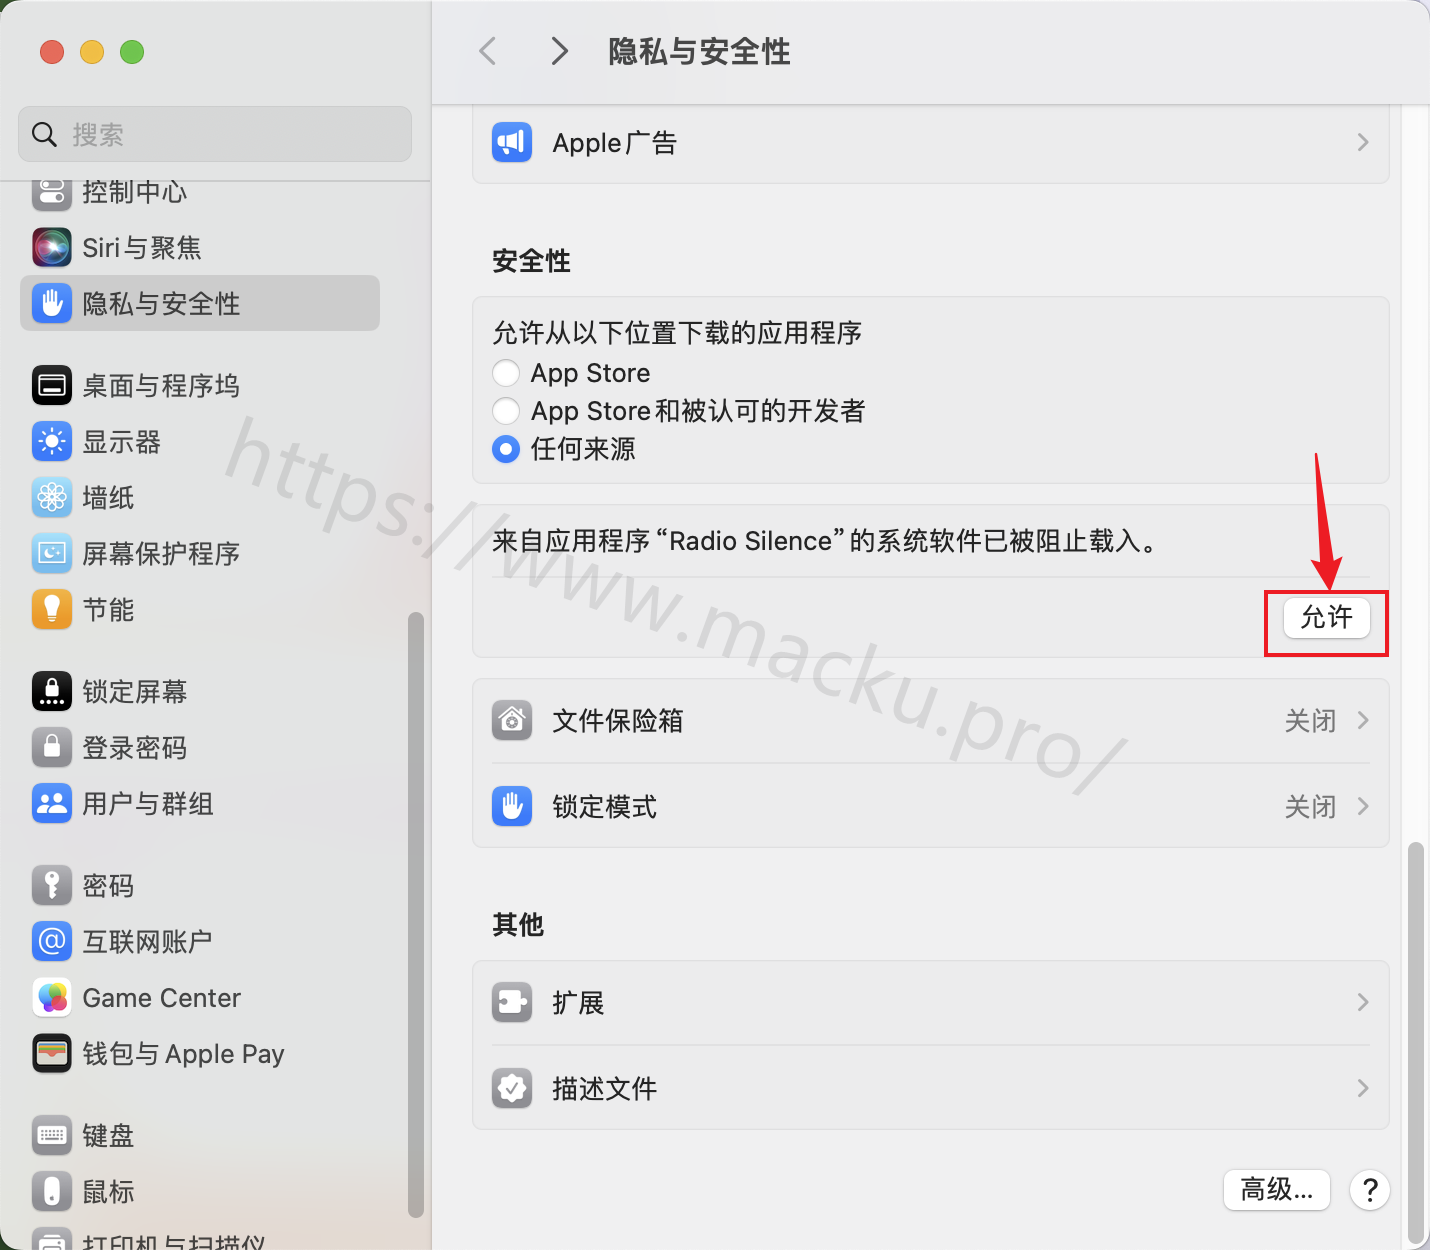Select the 任何来源 radio option
Image resolution: width=1430 pixels, height=1250 pixels.
[506, 449]
